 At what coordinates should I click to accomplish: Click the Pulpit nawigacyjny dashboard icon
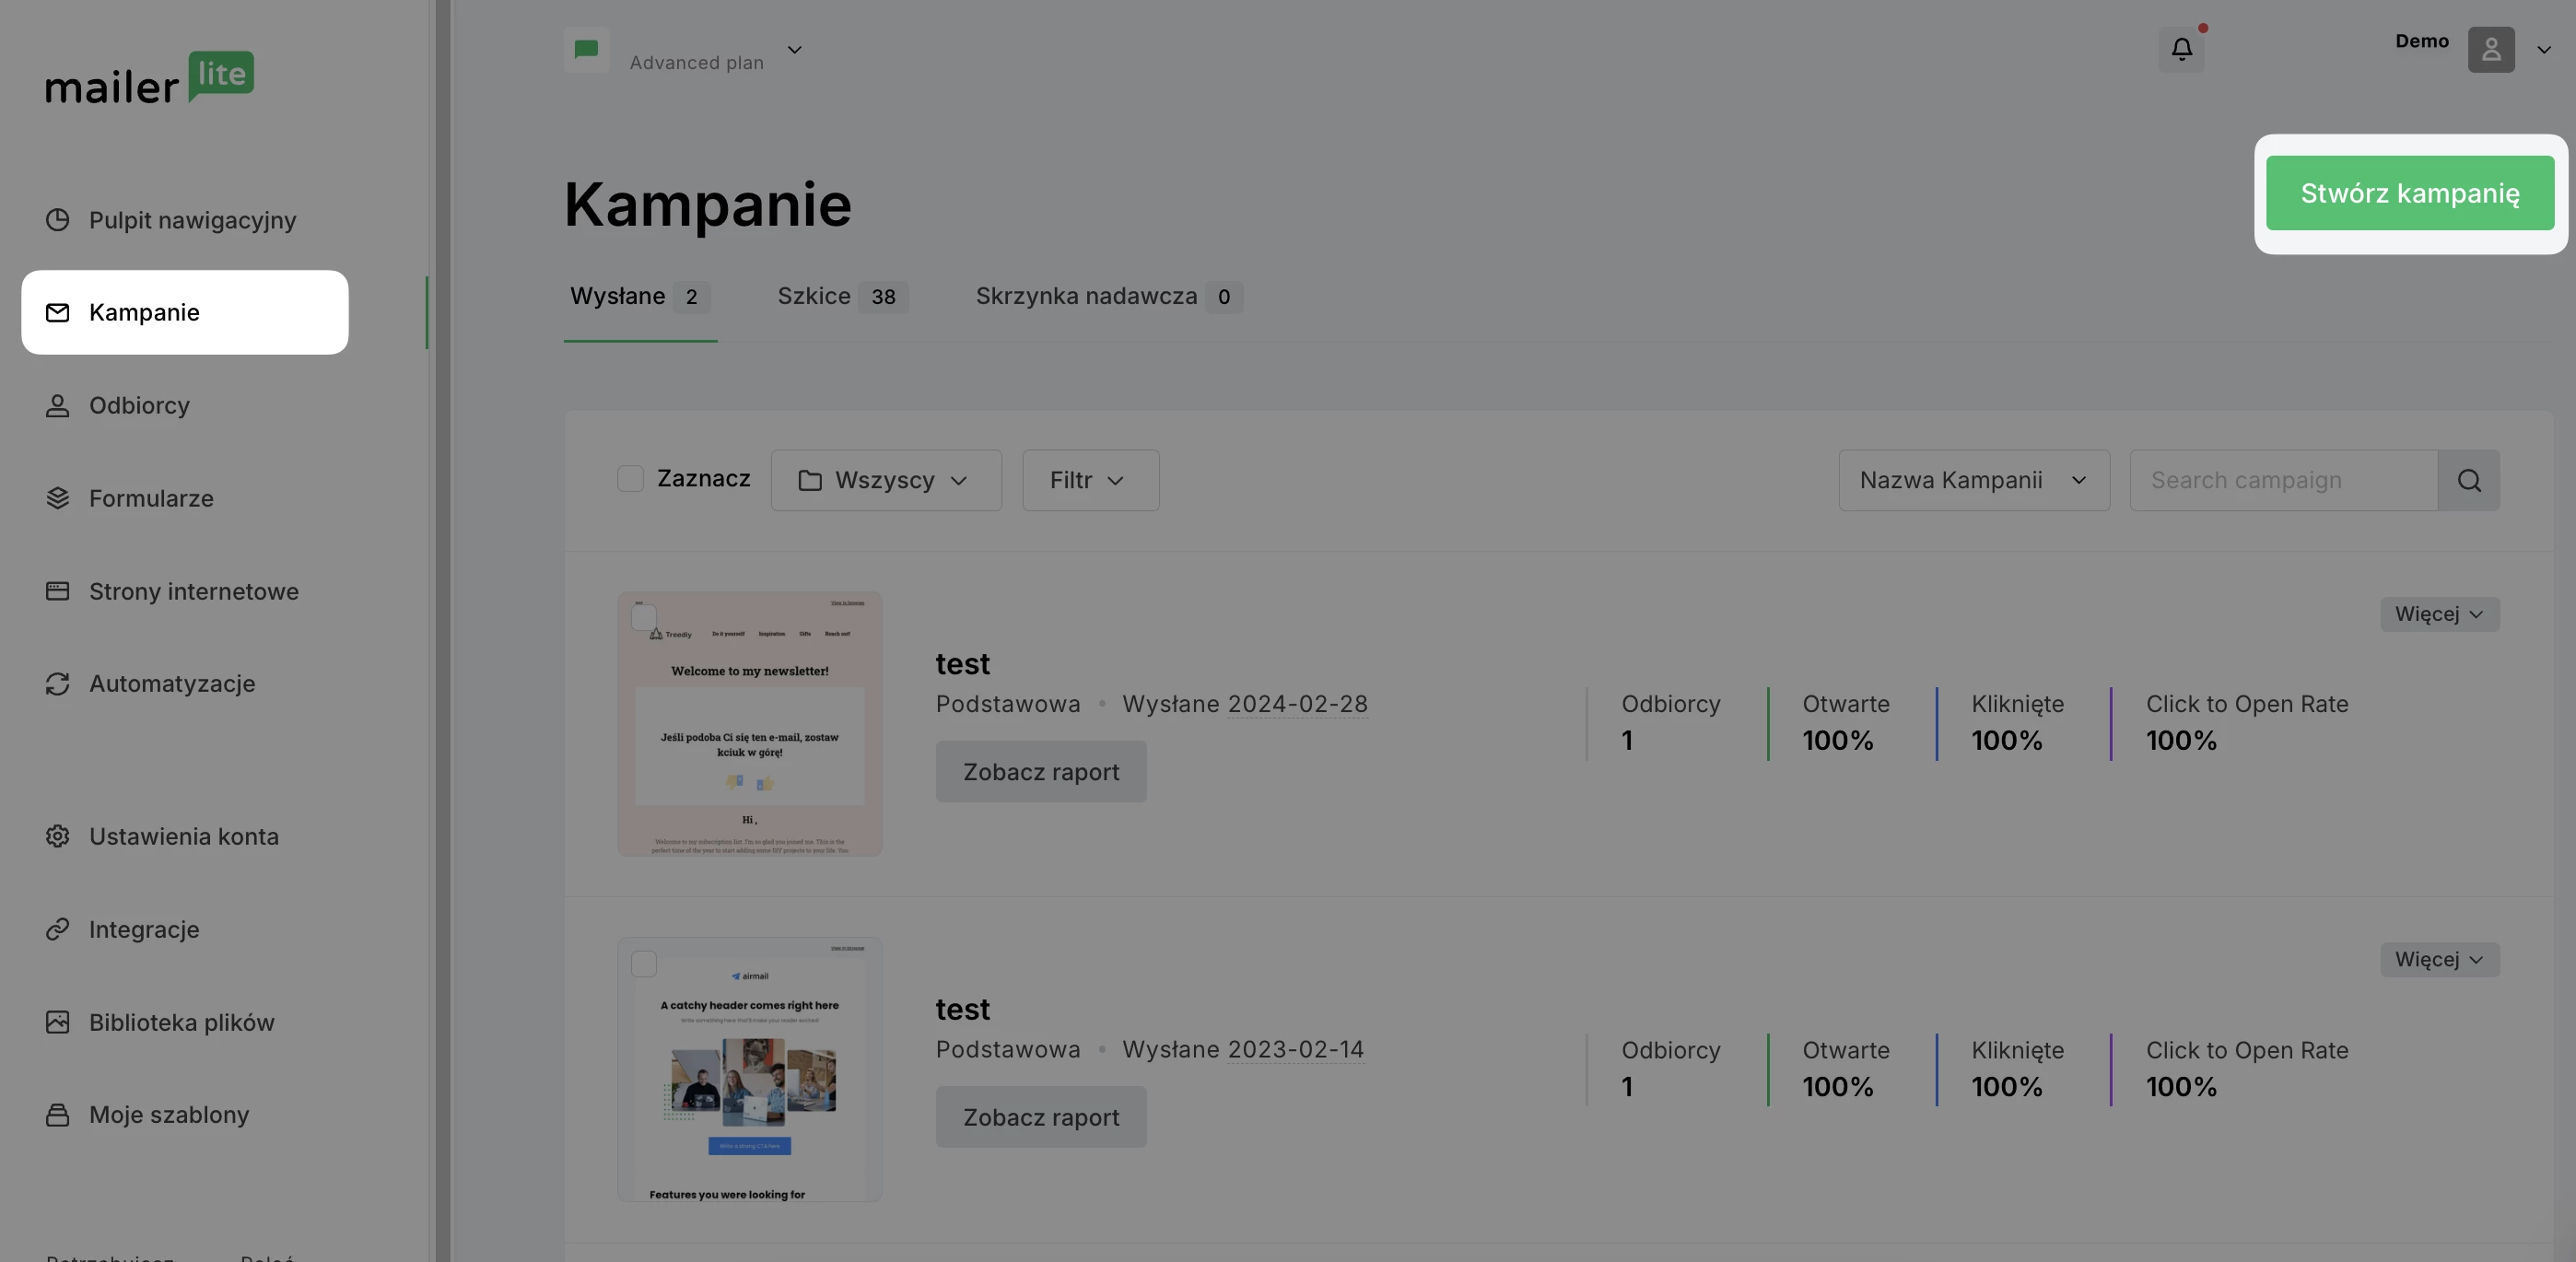57,220
